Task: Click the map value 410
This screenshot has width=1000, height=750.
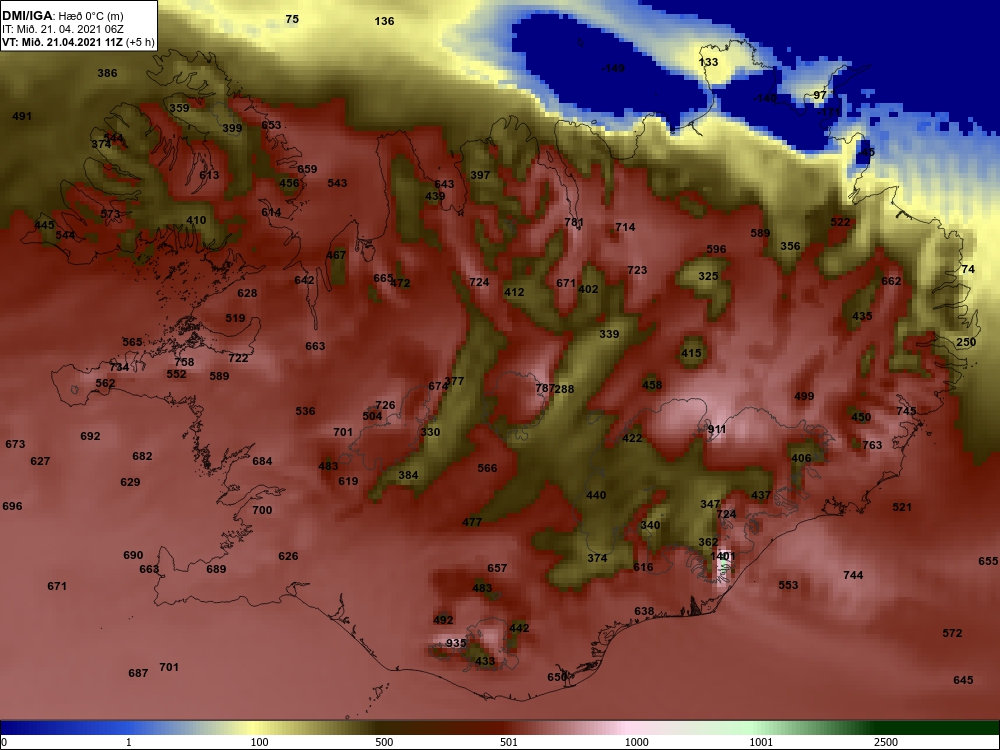Action: pos(196,220)
